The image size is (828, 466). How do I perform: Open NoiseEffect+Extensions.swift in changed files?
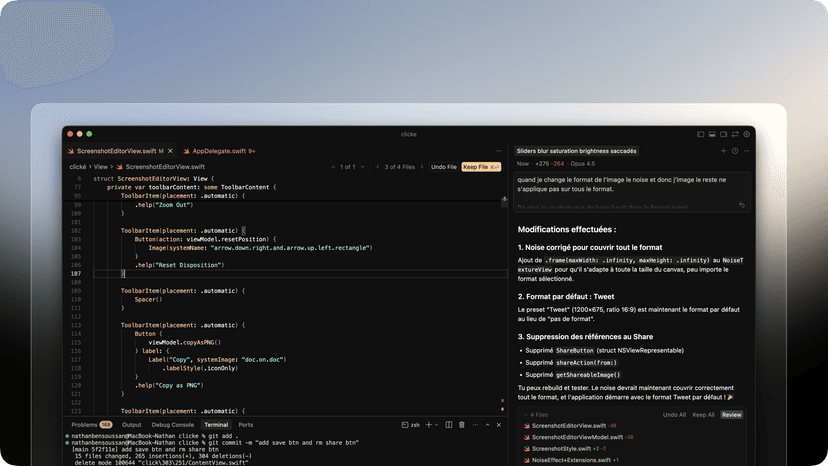click(571, 460)
